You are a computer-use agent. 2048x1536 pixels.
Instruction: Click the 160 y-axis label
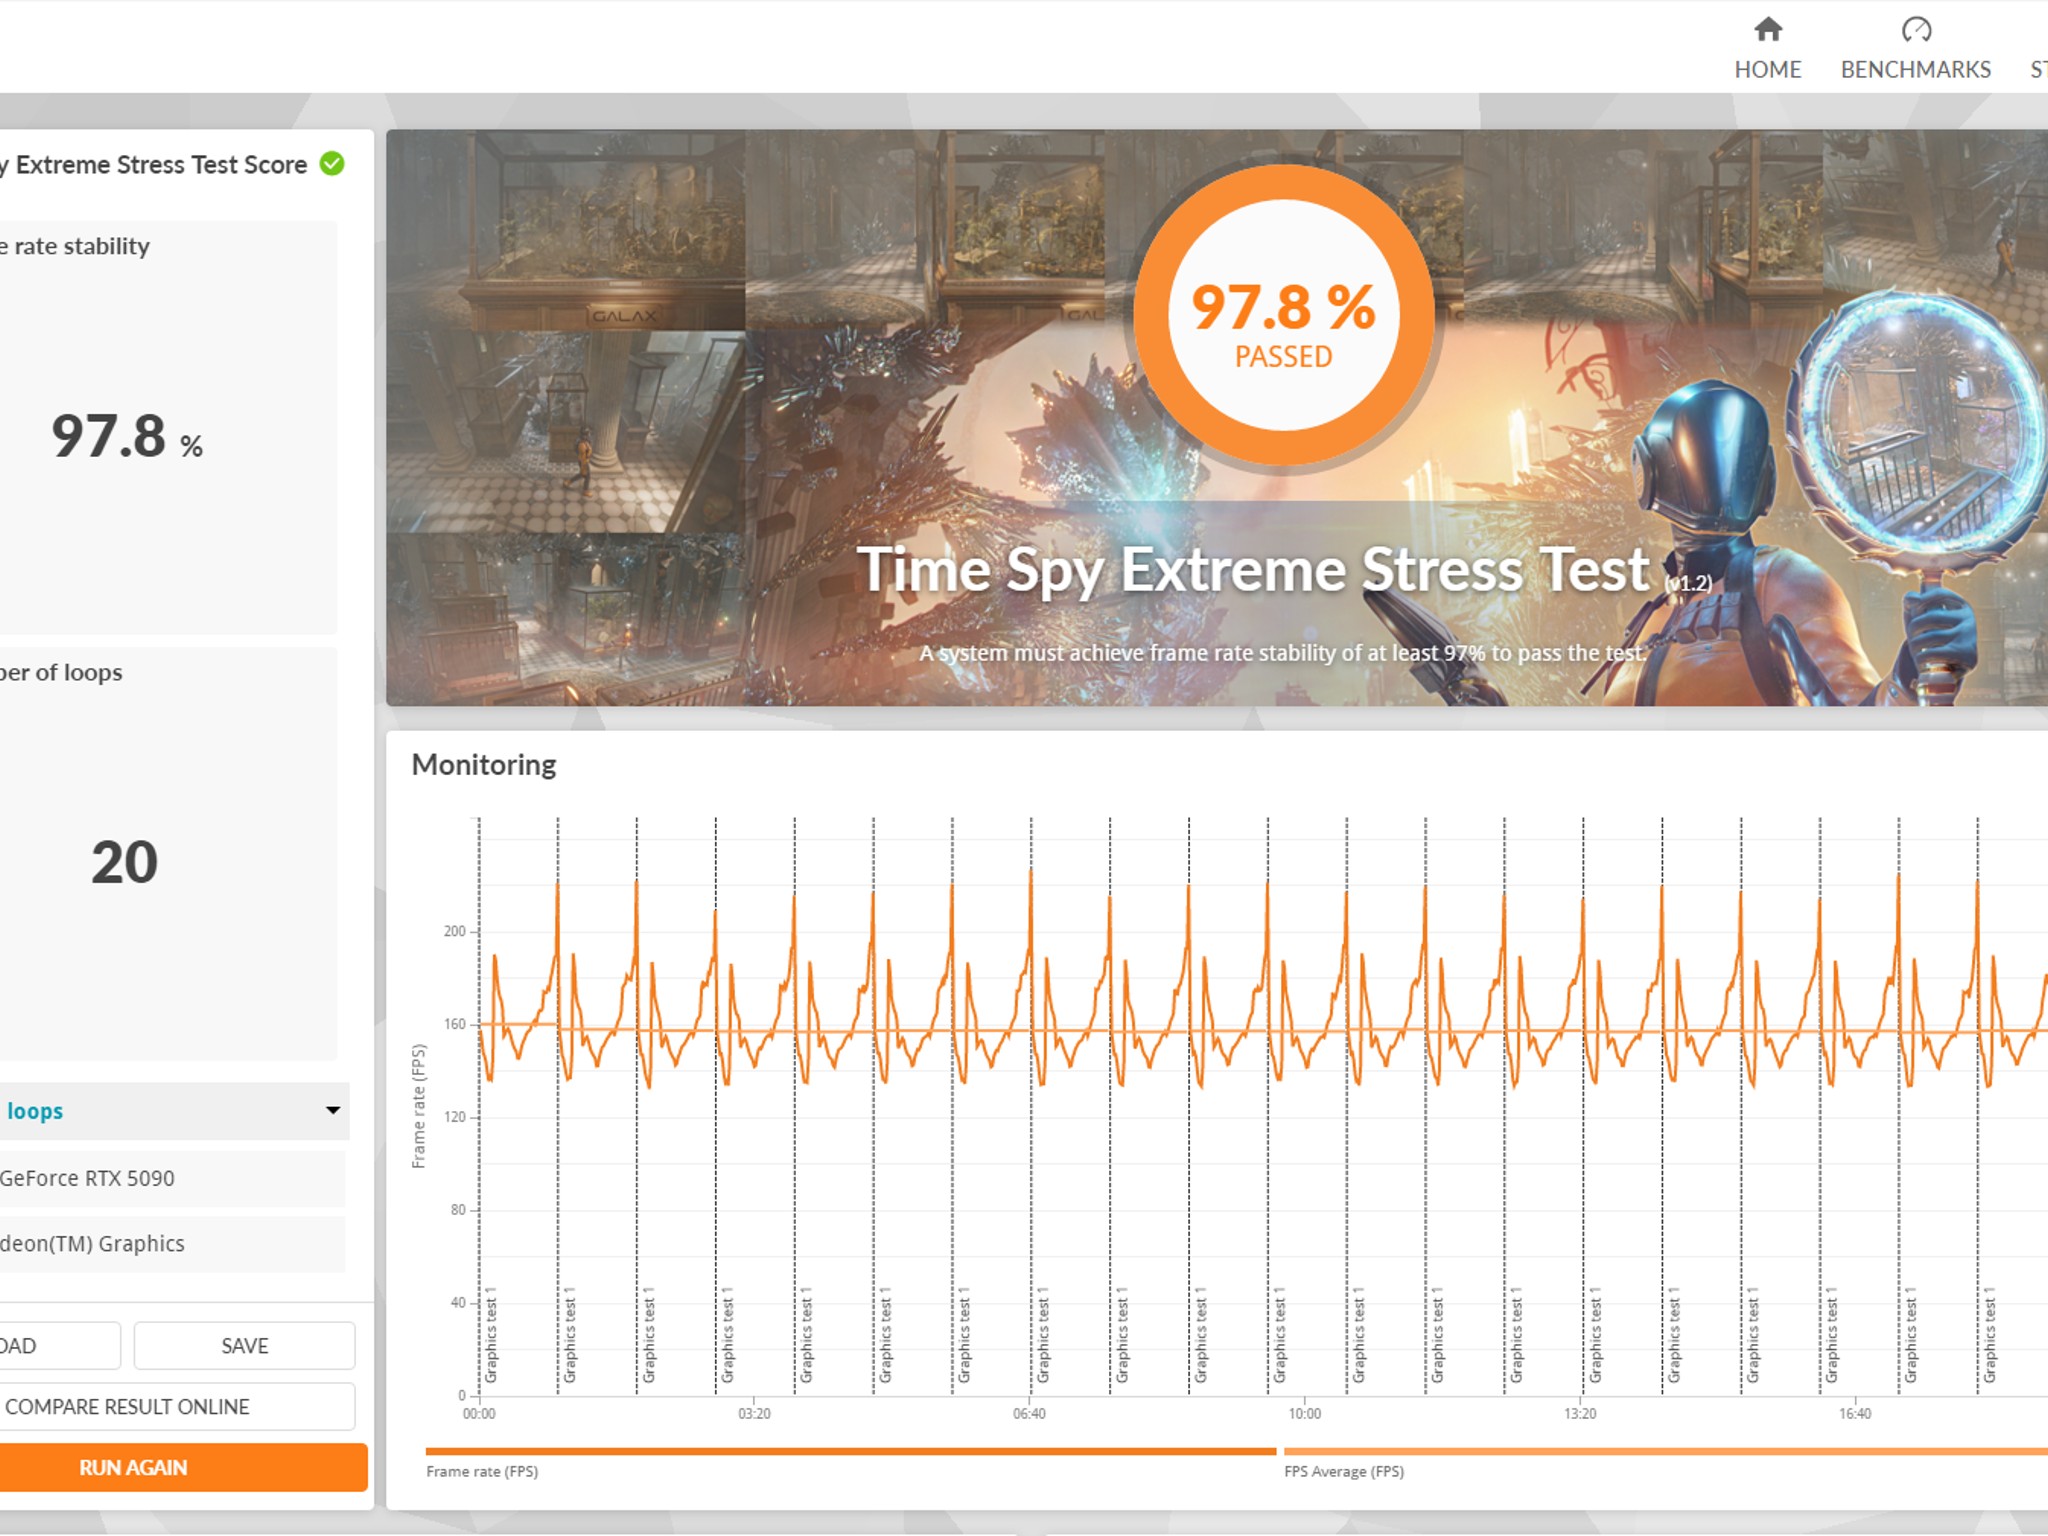click(x=455, y=1024)
